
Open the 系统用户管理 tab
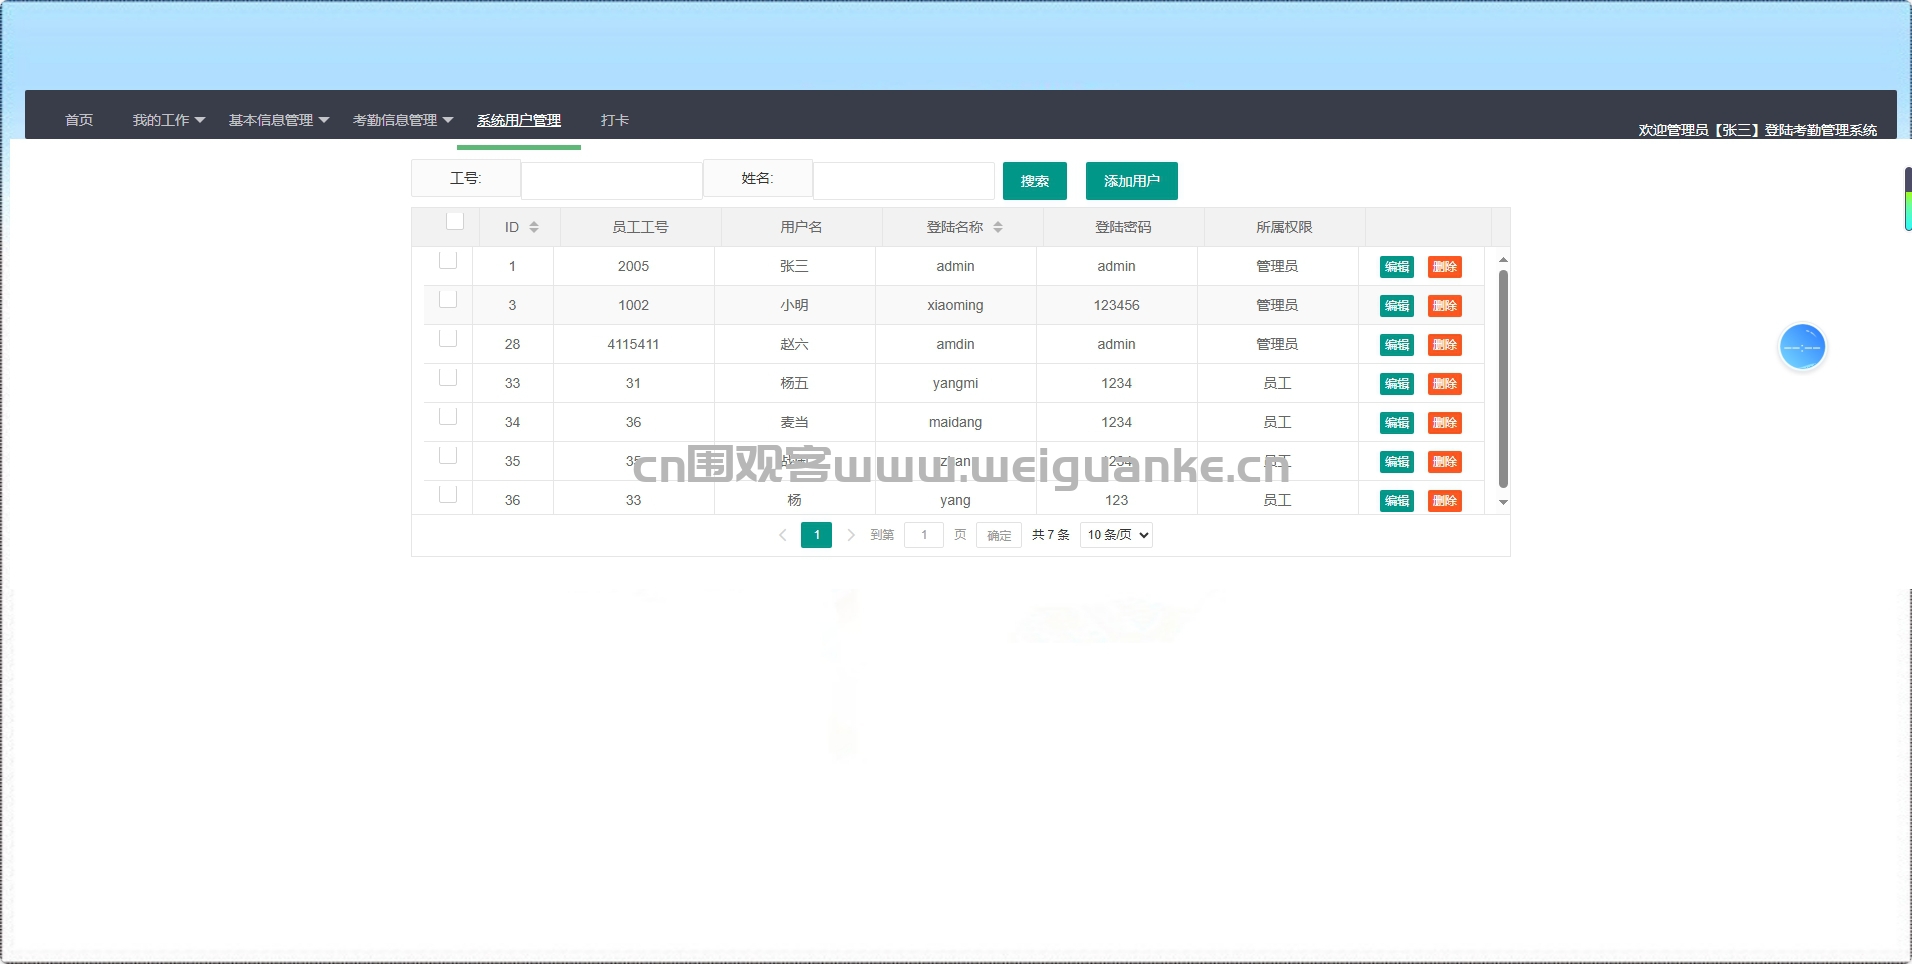pos(519,120)
